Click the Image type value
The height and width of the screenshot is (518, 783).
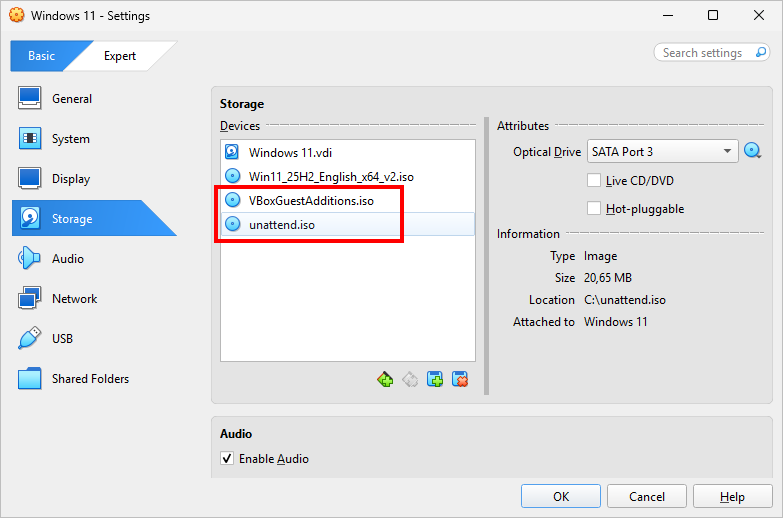600,256
